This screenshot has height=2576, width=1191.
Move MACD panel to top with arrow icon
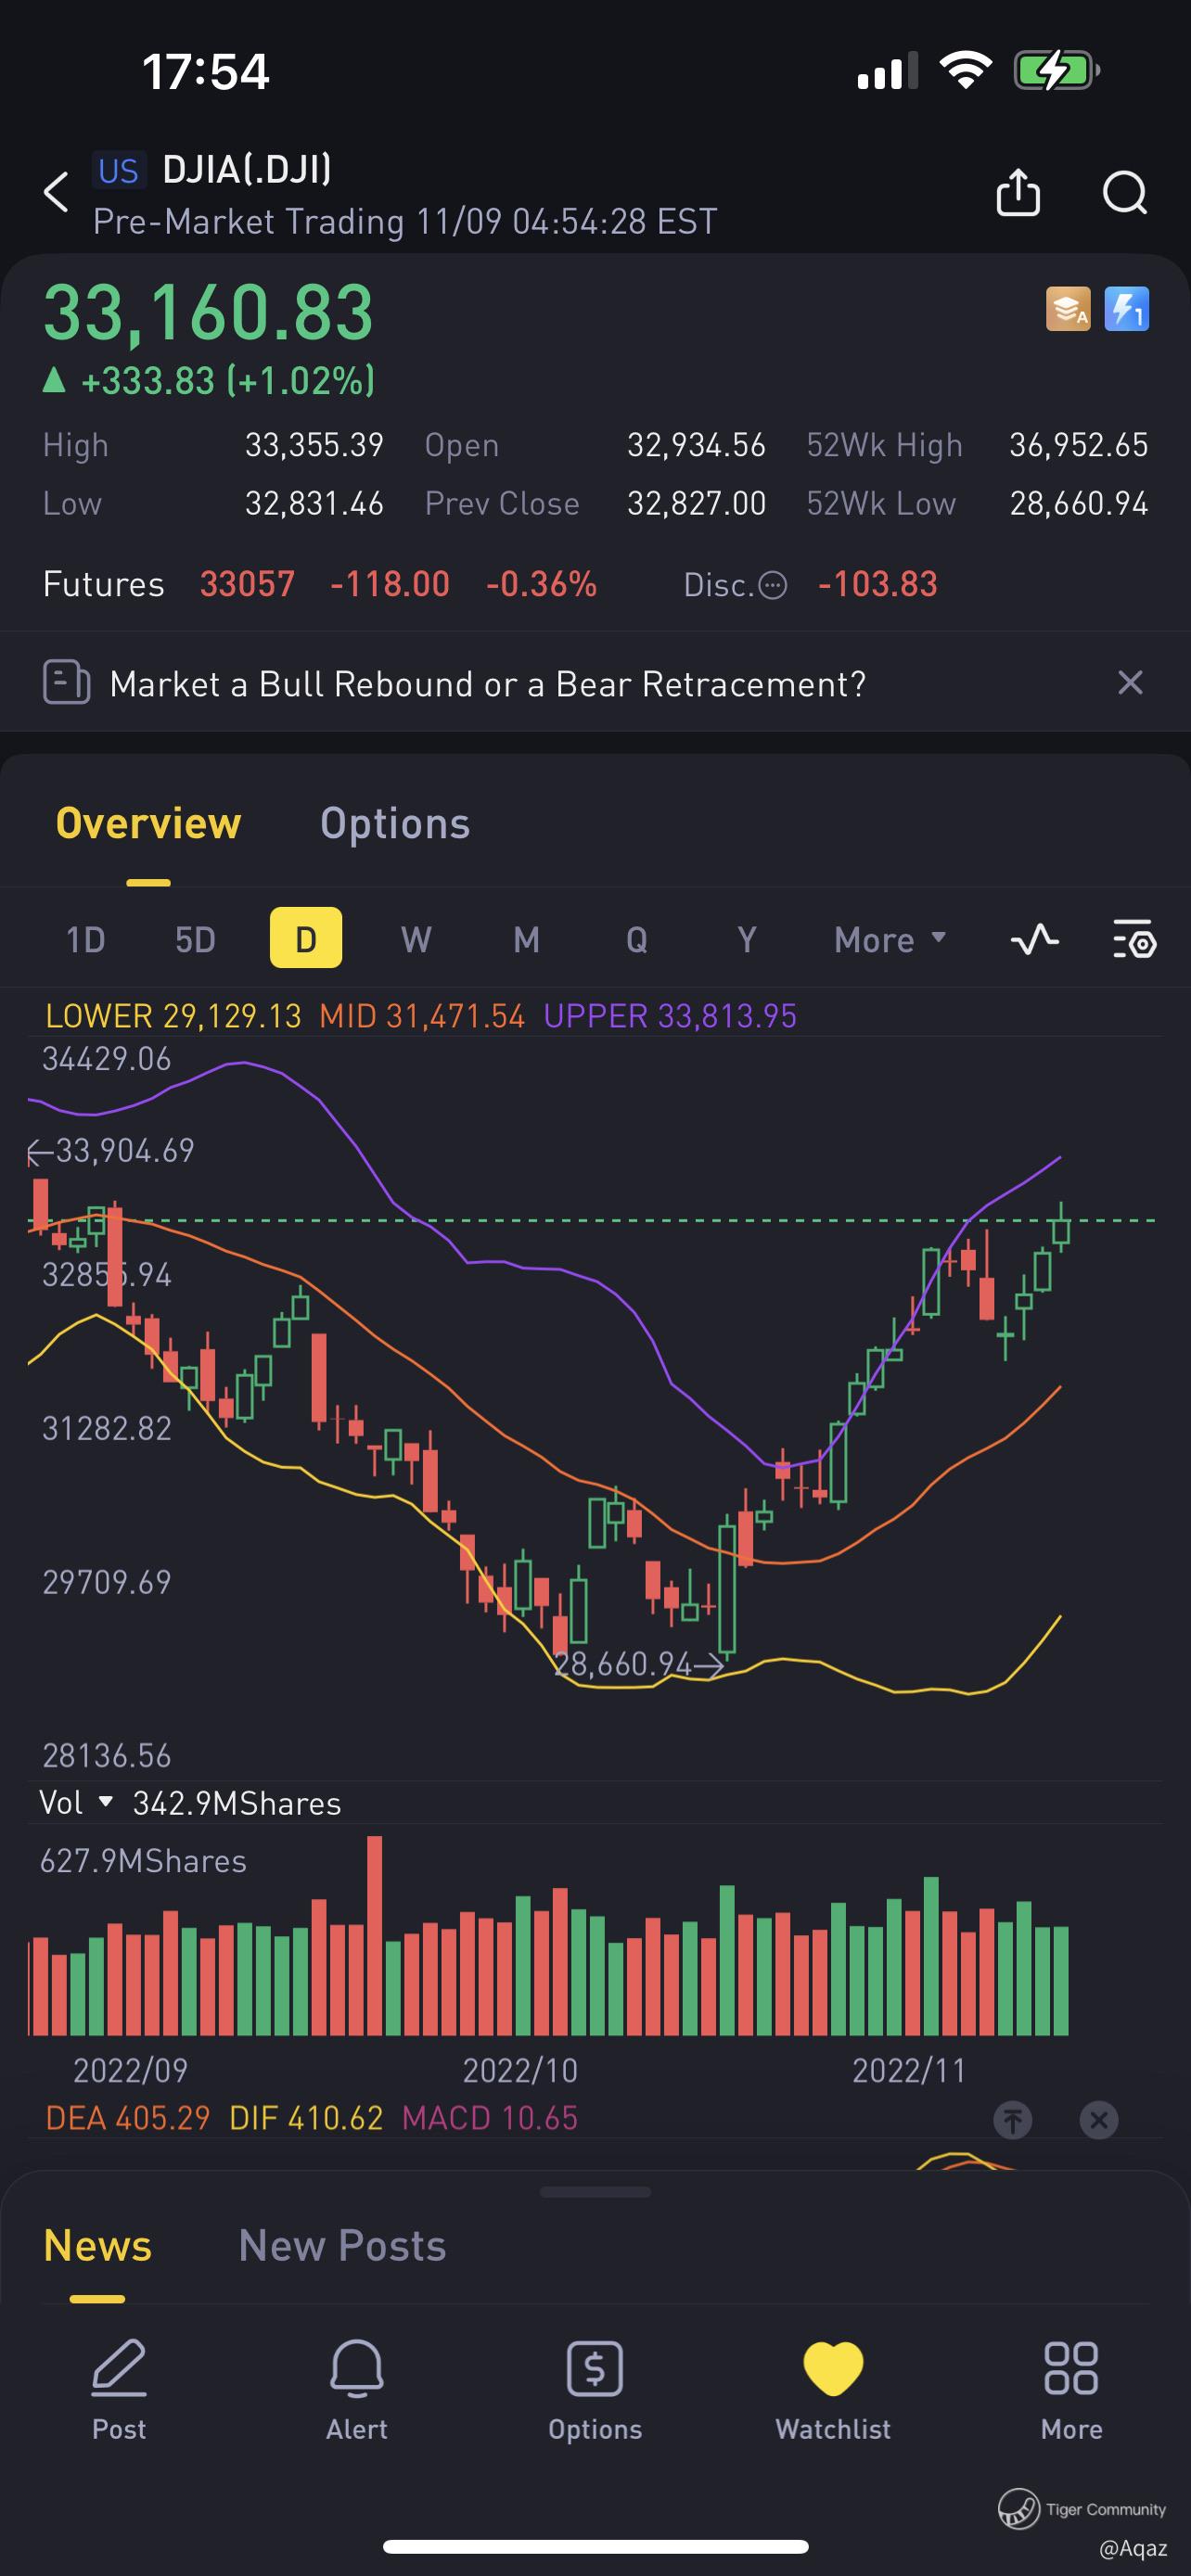click(x=1013, y=2119)
